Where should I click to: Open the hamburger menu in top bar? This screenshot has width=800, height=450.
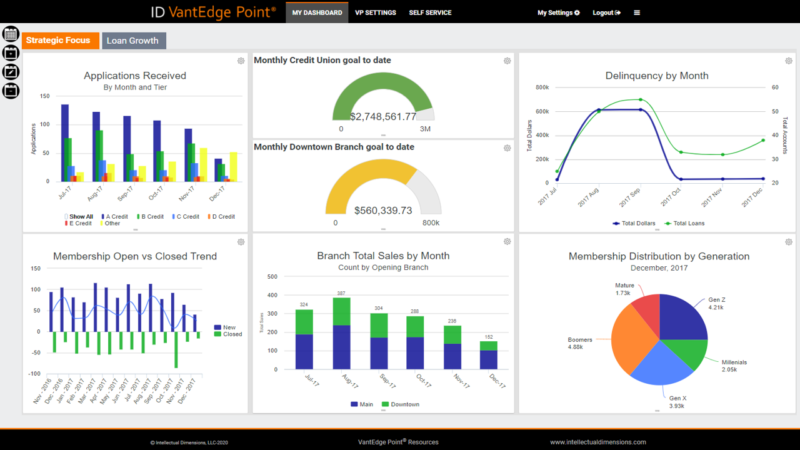(637, 13)
